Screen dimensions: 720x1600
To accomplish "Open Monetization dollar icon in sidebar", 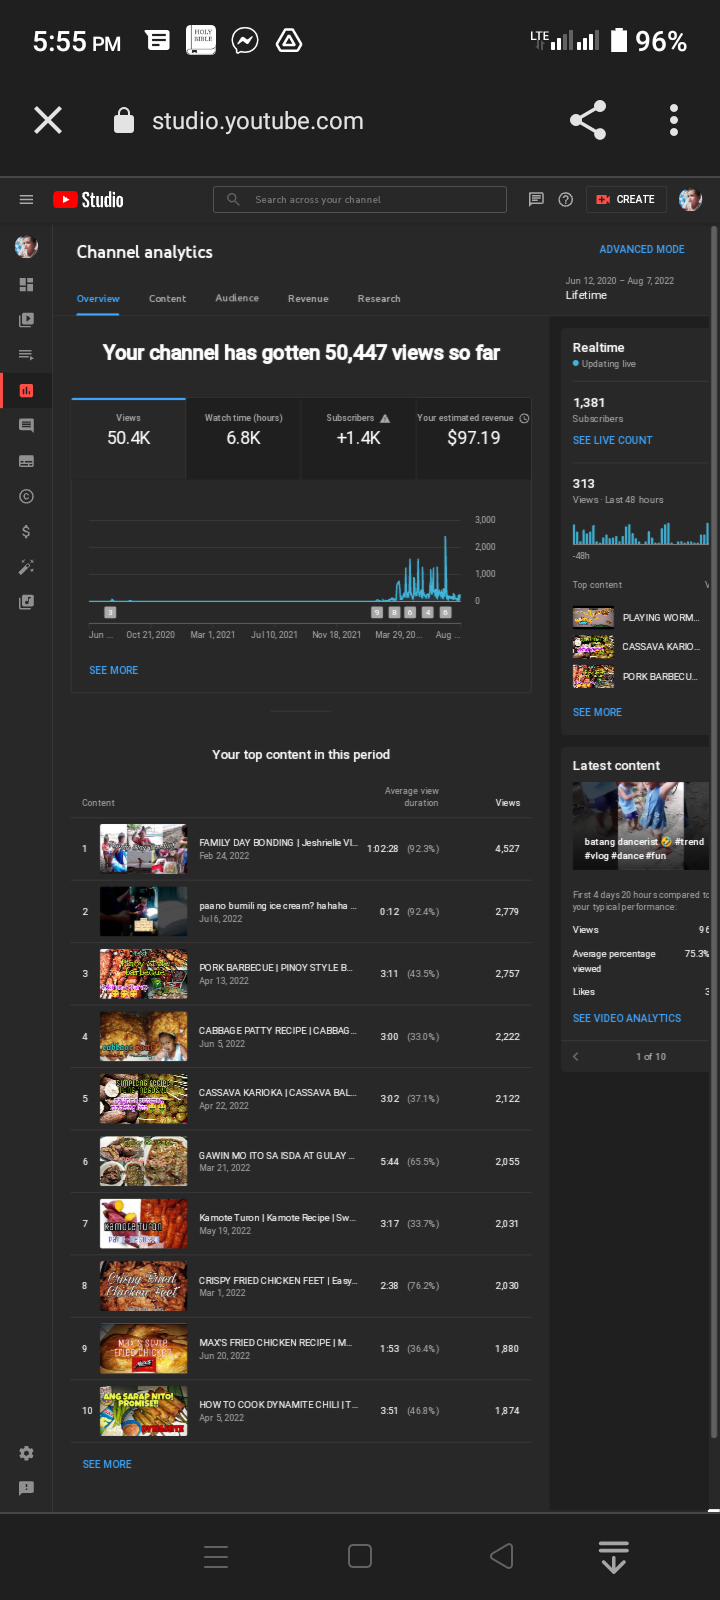I will coord(26,531).
